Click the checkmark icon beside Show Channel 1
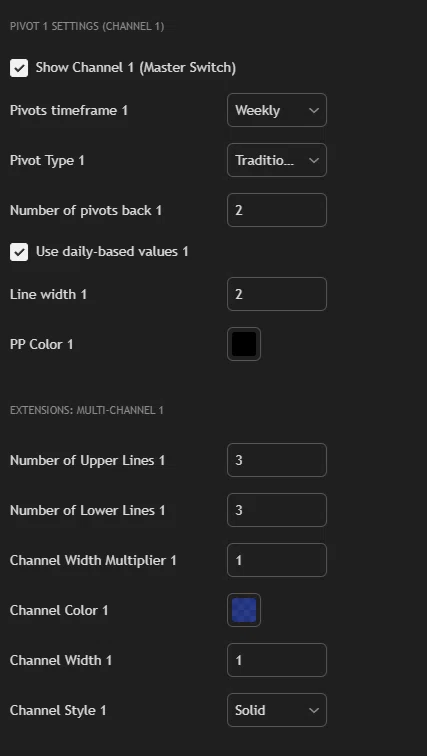The height and width of the screenshot is (756, 427). coord(19,68)
